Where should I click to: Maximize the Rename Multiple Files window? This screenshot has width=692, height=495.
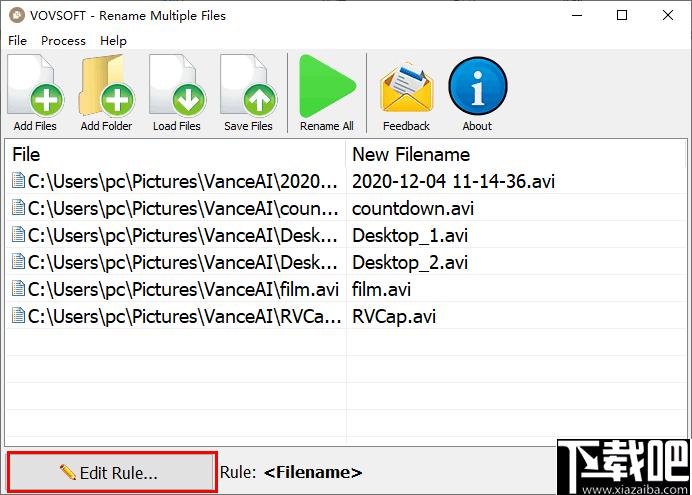(622, 15)
